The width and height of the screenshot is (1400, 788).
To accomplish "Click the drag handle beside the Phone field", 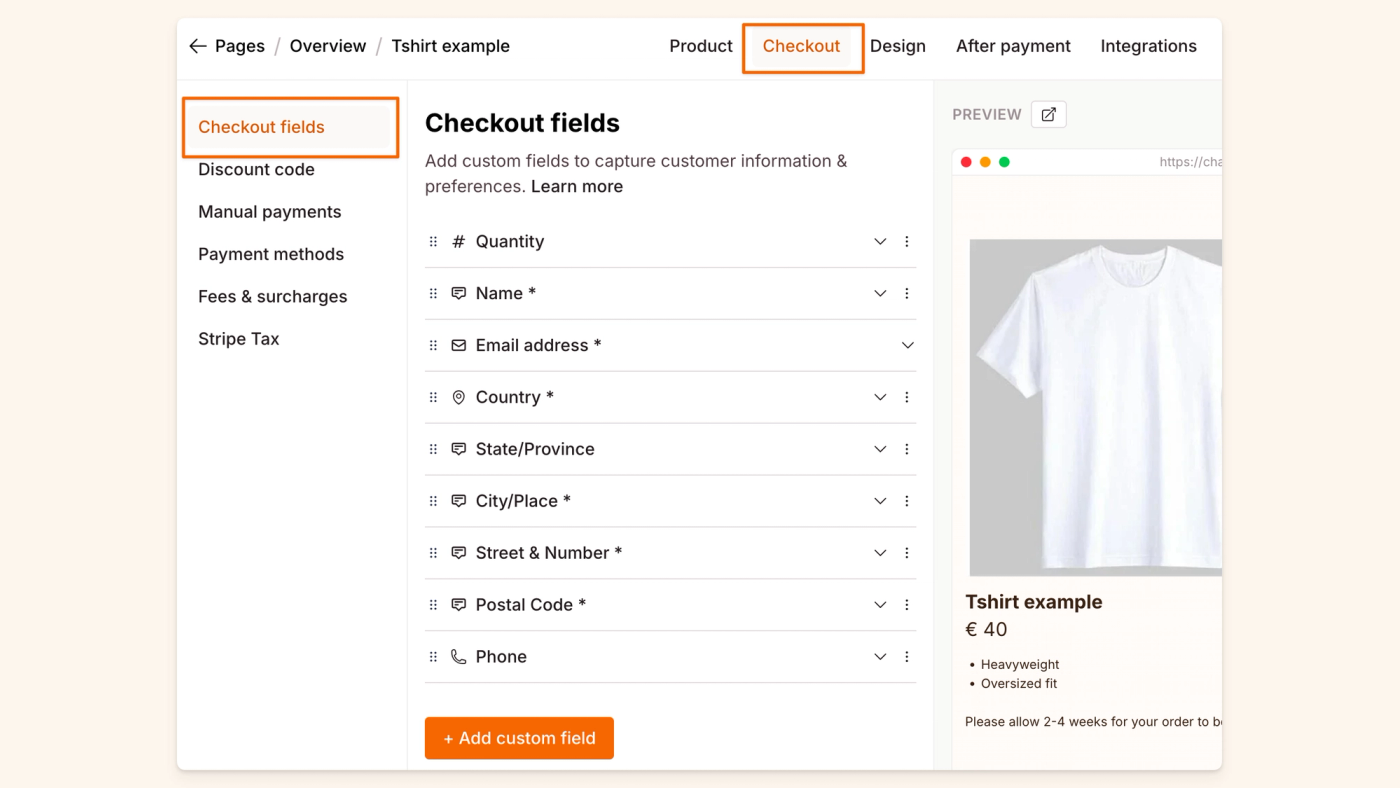I will (433, 657).
